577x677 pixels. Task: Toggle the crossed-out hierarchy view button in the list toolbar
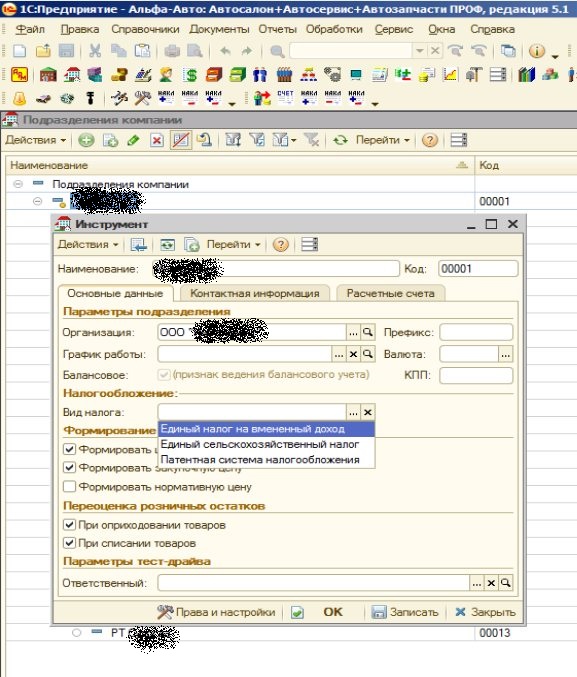coord(181,140)
